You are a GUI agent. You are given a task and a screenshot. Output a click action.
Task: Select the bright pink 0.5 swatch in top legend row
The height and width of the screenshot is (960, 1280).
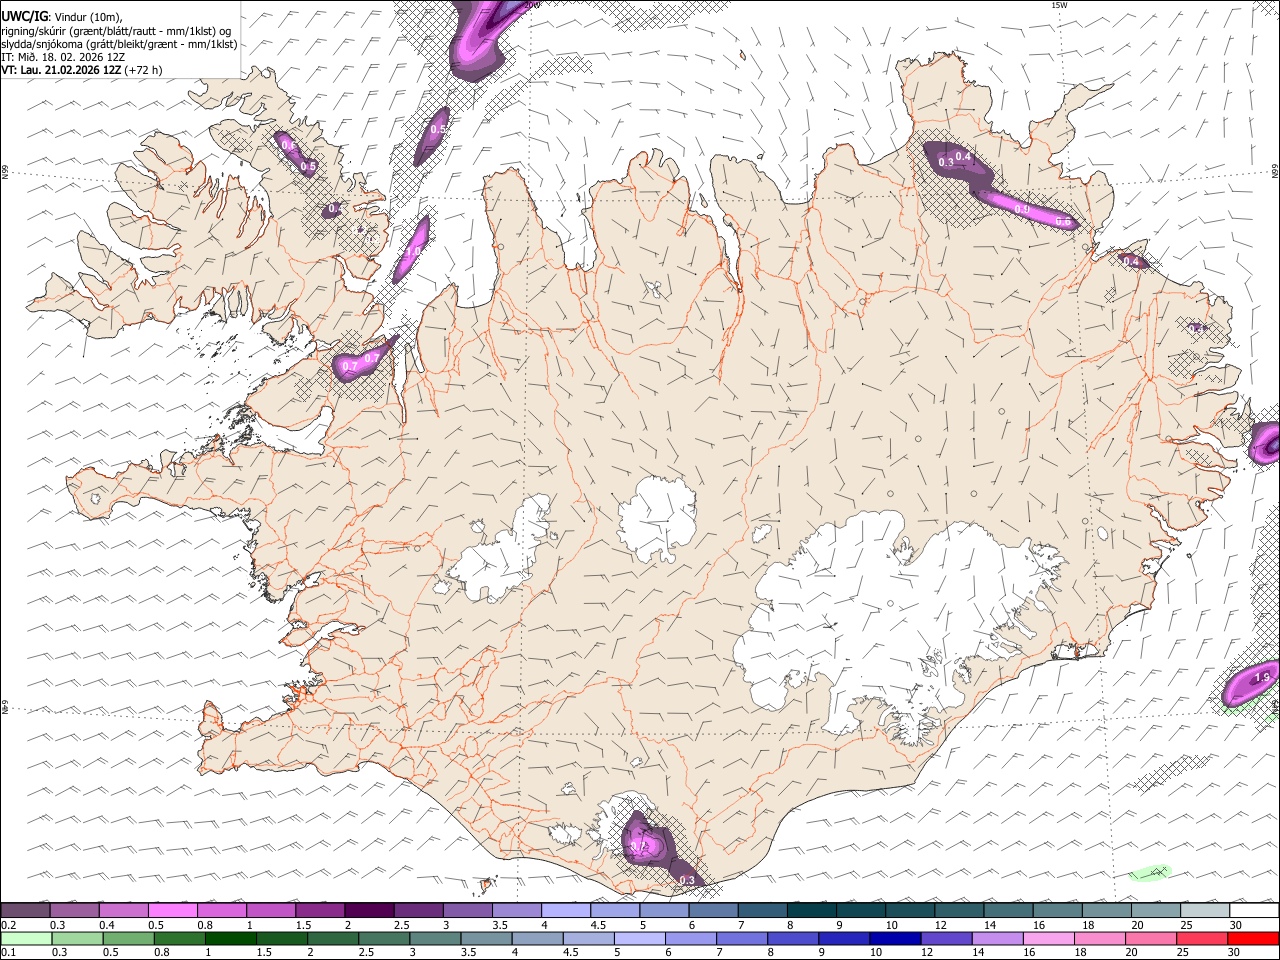[172, 911]
